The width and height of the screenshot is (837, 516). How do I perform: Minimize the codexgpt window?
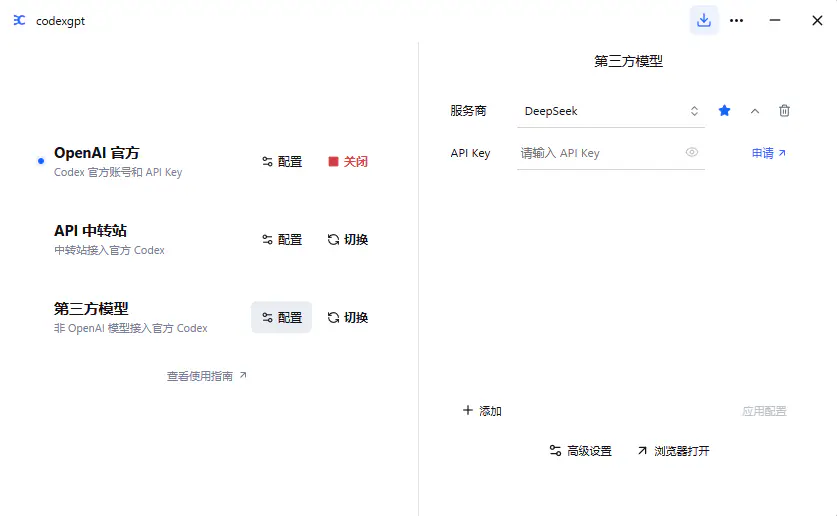click(x=775, y=20)
